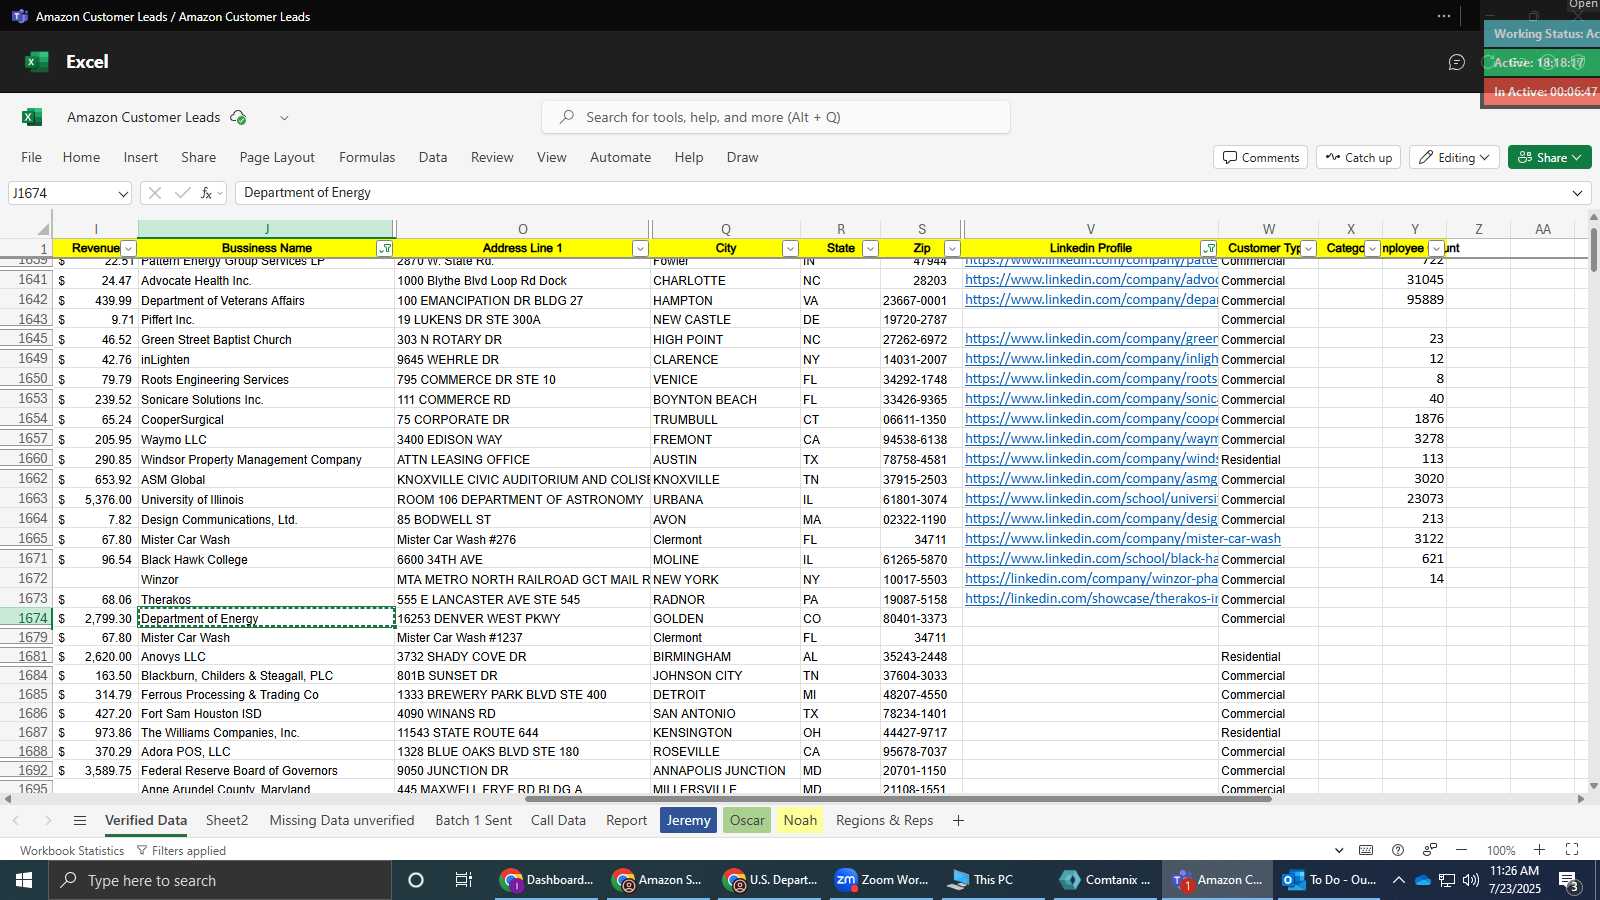Click the Excel file icon beside document name
1600x900 pixels.
tap(32, 117)
